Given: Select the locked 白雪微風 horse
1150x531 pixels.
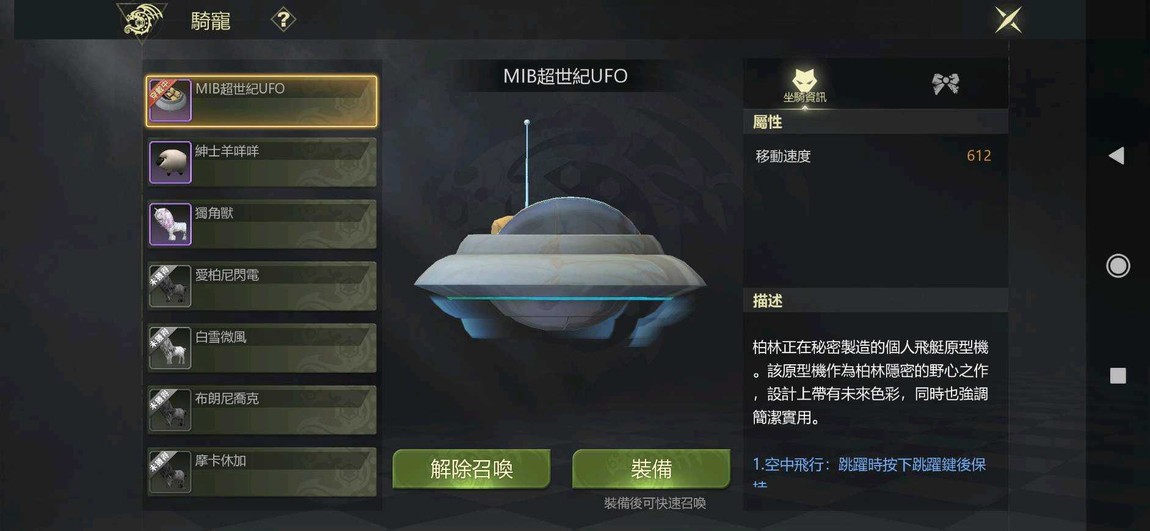Looking at the screenshot, I should coord(262,348).
